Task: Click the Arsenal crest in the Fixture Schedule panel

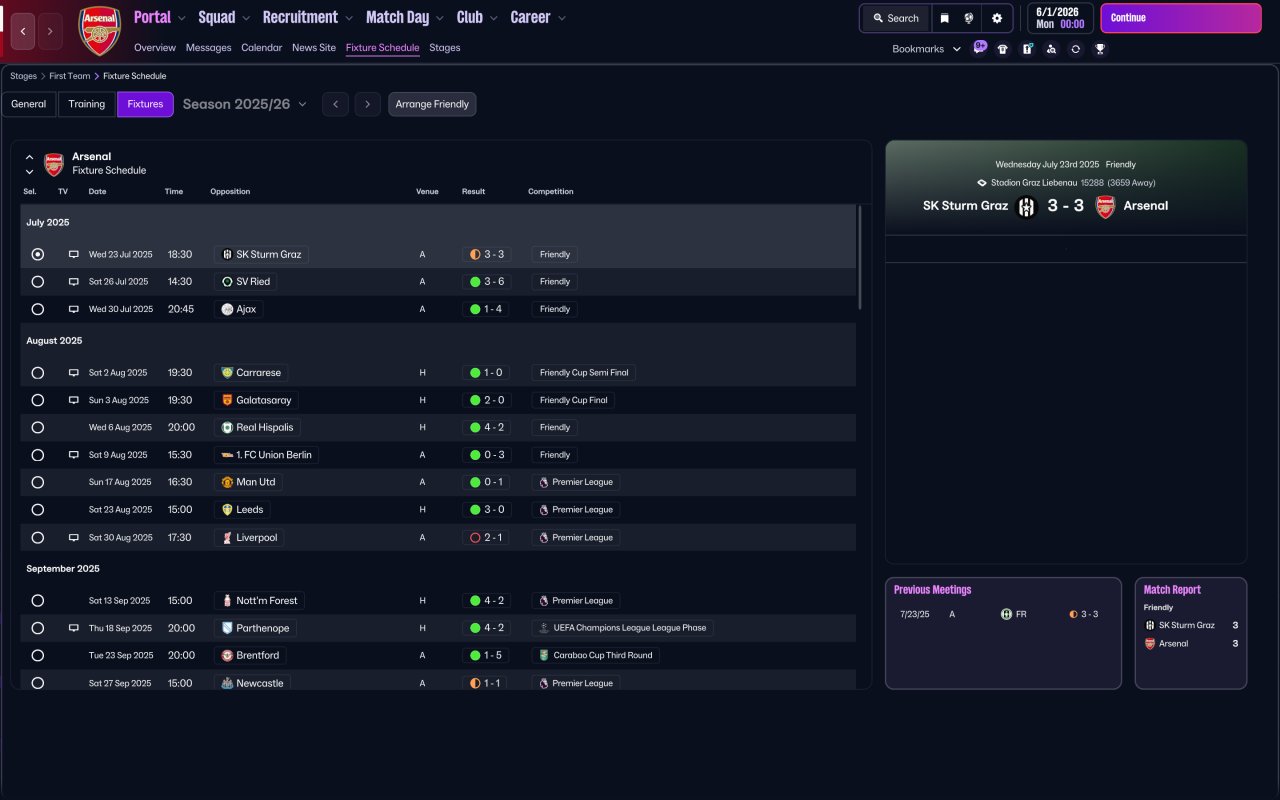Action: (54, 164)
